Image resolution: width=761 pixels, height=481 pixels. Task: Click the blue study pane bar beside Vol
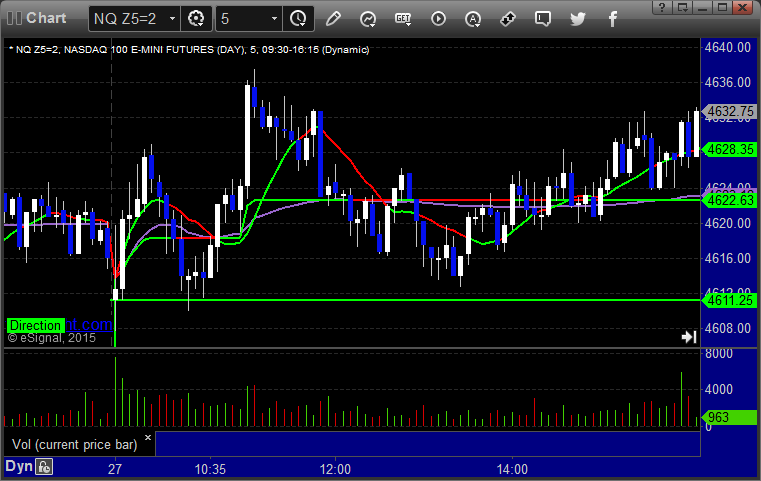tap(428, 444)
